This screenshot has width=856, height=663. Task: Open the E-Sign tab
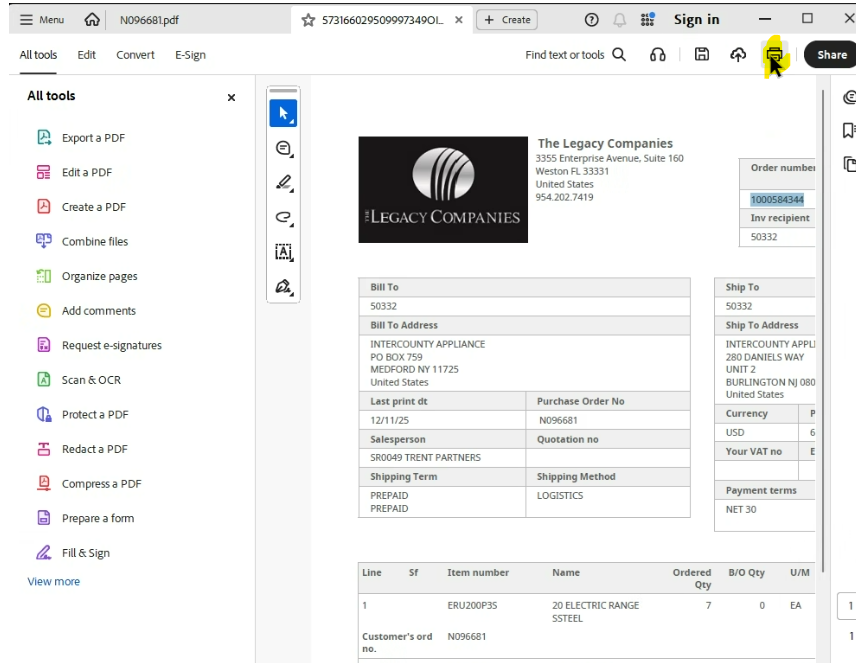pyautogui.click(x=190, y=55)
